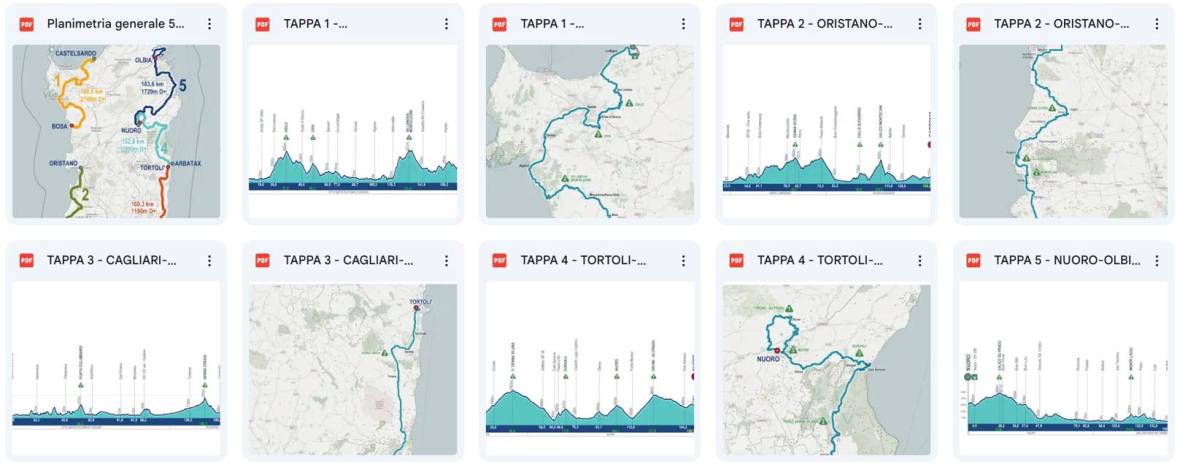Open TAPPA 4 map thumbnail showing NUORO
The image size is (1180, 467).
point(827,369)
